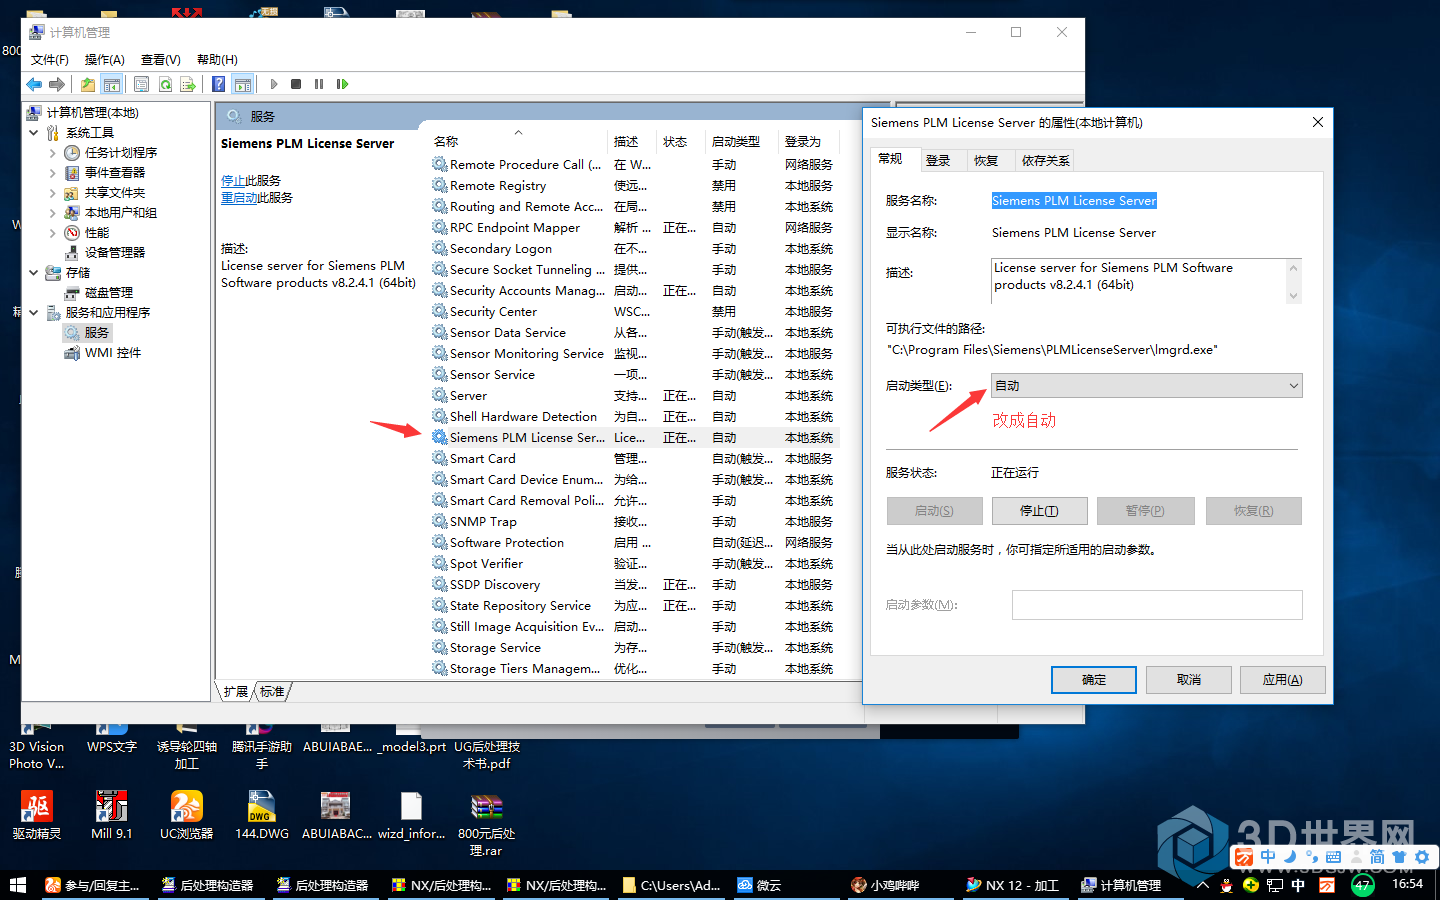The height and width of the screenshot is (900, 1440).
Task: Expand the 本地用户和组 tree node
Action: point(53,213)
